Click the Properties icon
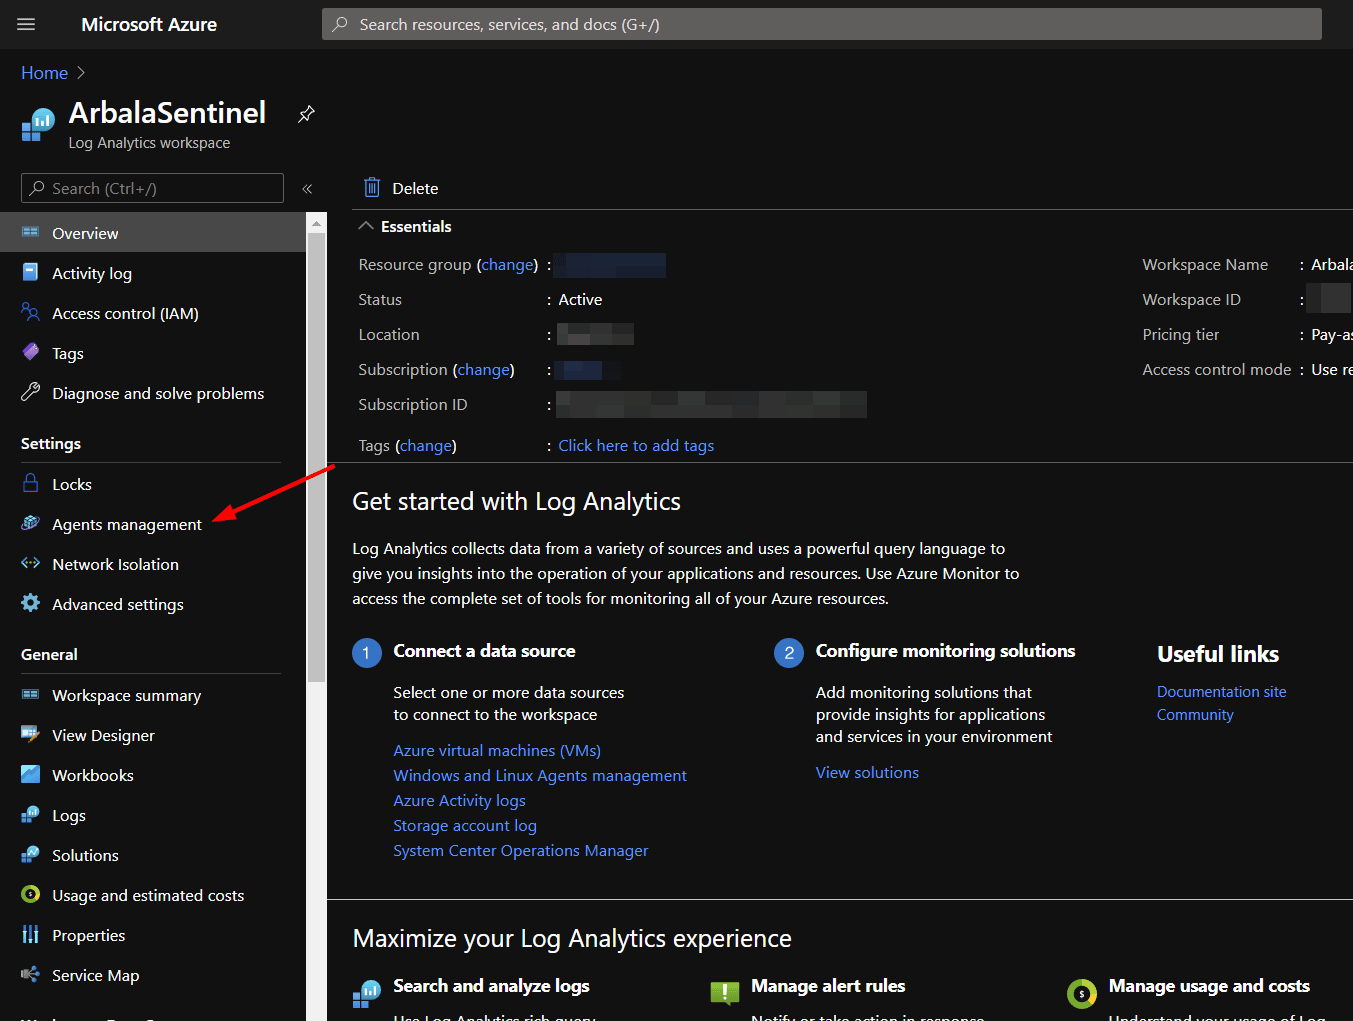 31,934
